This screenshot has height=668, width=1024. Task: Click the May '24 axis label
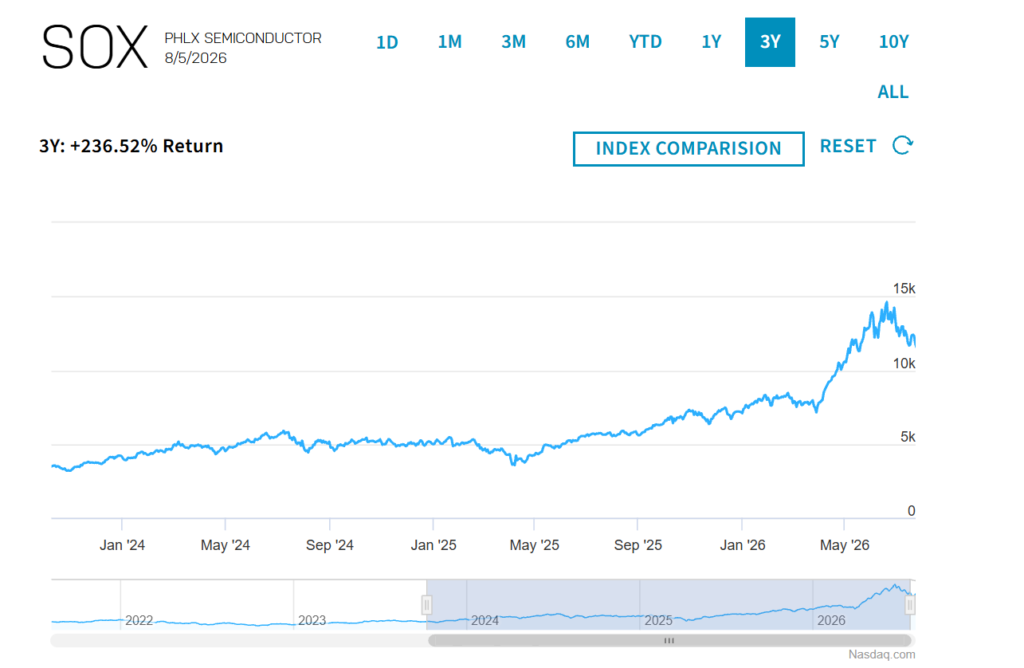click(225, 545)
